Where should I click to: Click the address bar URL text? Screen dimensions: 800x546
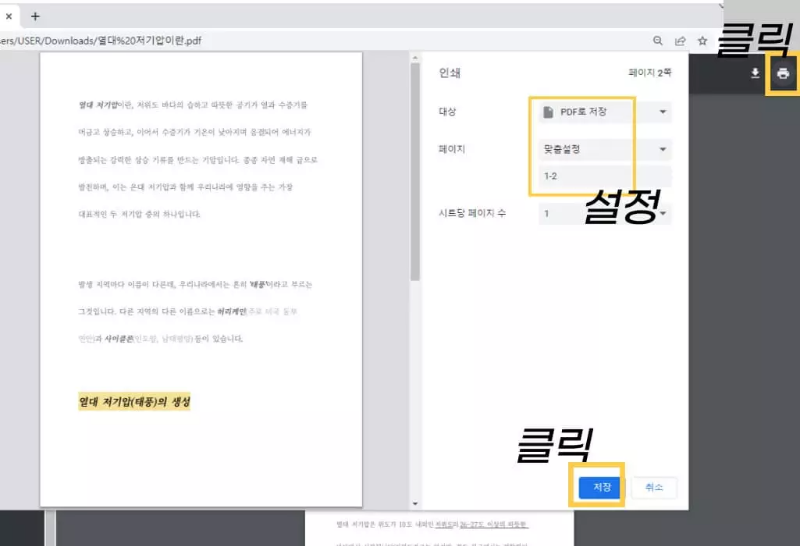tap(101, 41)
